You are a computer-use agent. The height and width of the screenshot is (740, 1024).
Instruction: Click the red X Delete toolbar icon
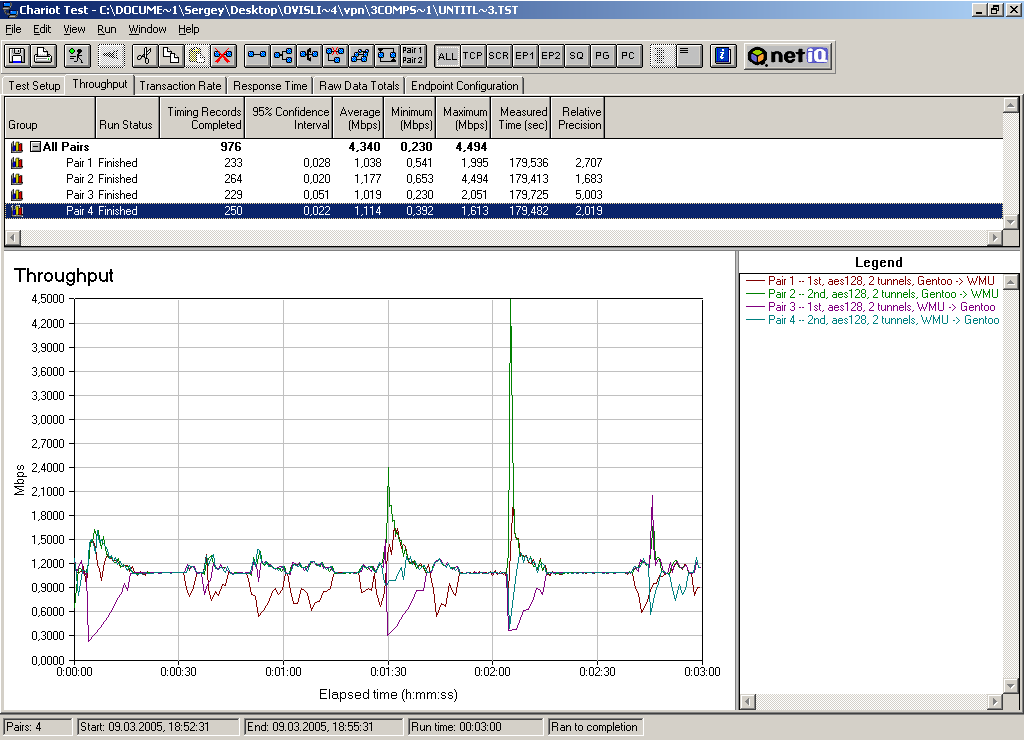coord(222,56)
